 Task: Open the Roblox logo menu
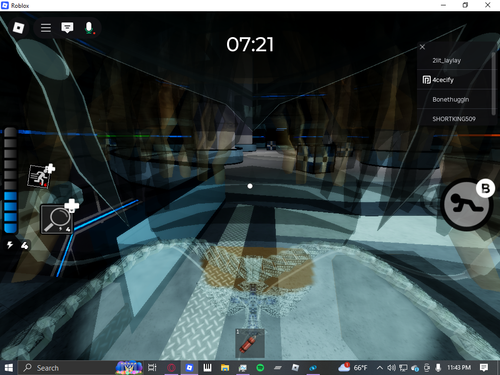coord(18,28)
